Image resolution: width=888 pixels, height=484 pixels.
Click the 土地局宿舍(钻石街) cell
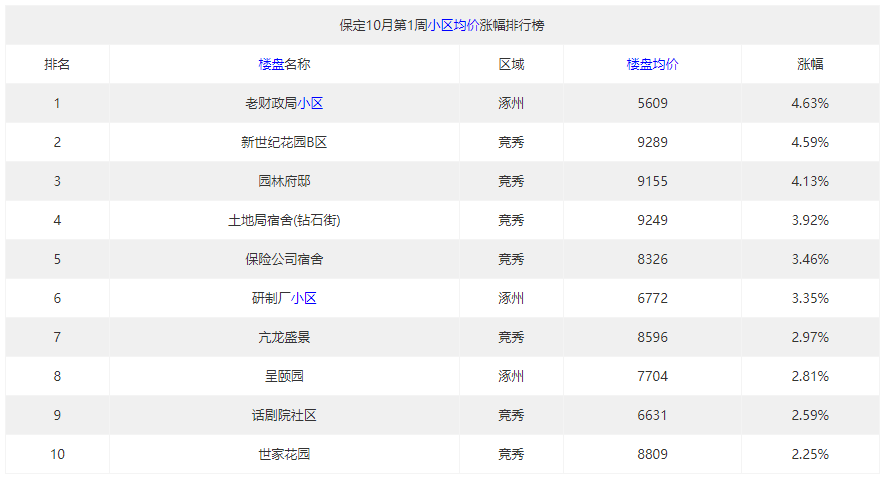point(284,221)
